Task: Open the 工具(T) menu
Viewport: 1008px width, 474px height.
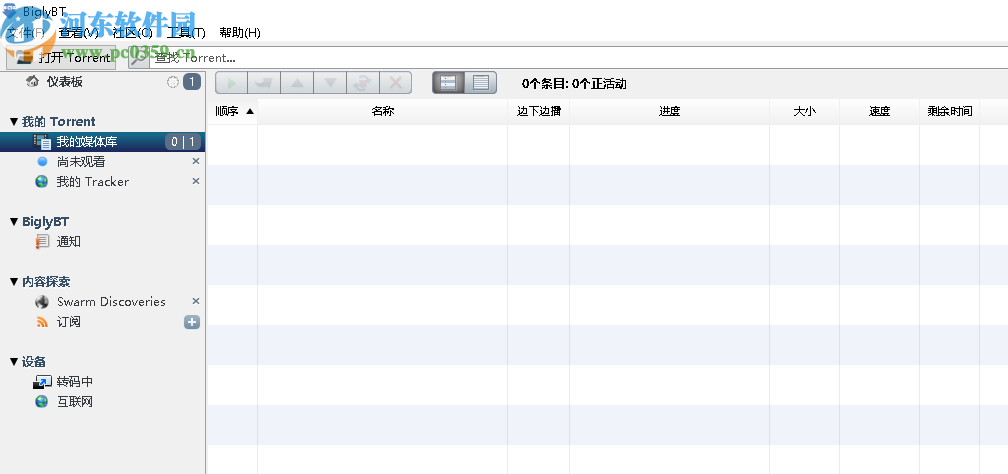Action: [x=186, y=32]
